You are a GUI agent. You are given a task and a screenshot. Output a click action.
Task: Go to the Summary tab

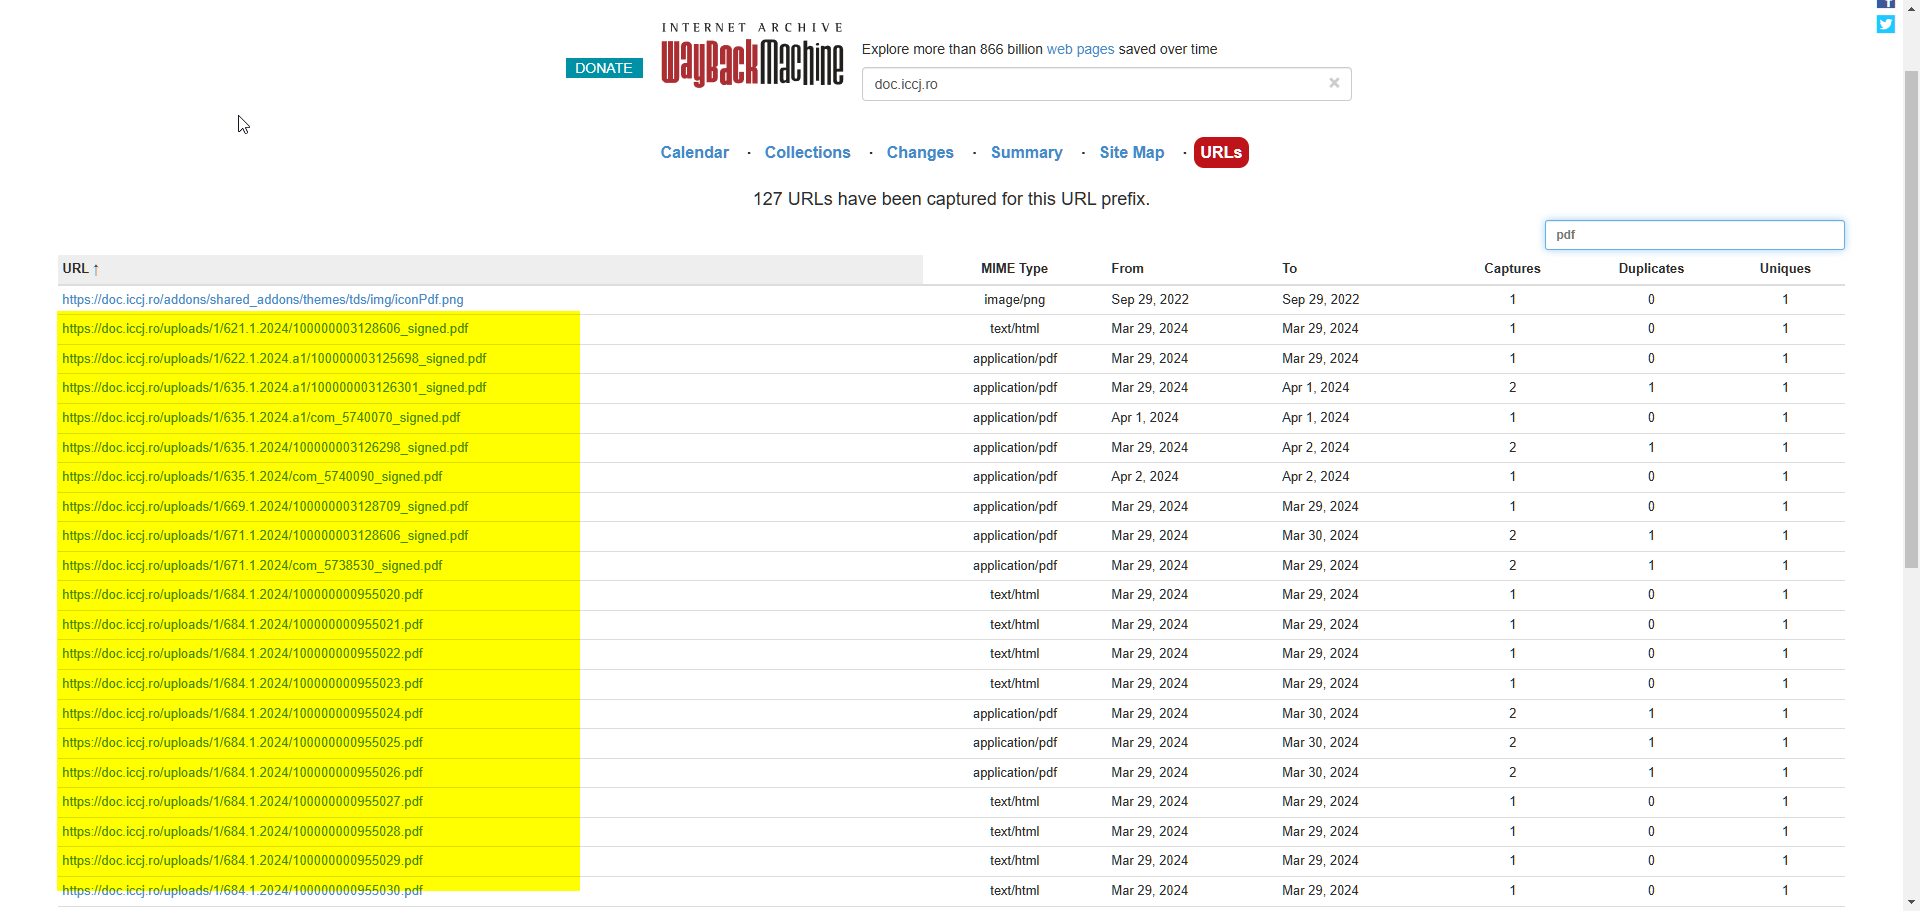(x=1026, y=152)
